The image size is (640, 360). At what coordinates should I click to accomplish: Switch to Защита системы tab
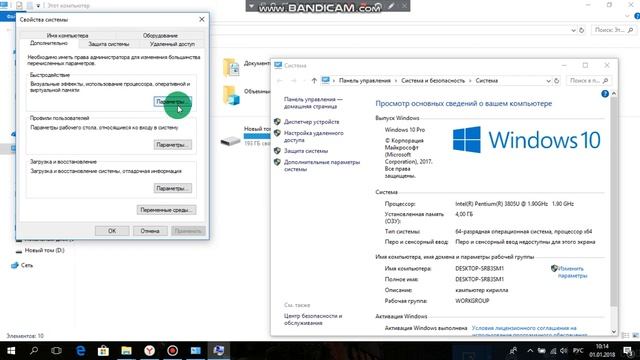[109, 44]
